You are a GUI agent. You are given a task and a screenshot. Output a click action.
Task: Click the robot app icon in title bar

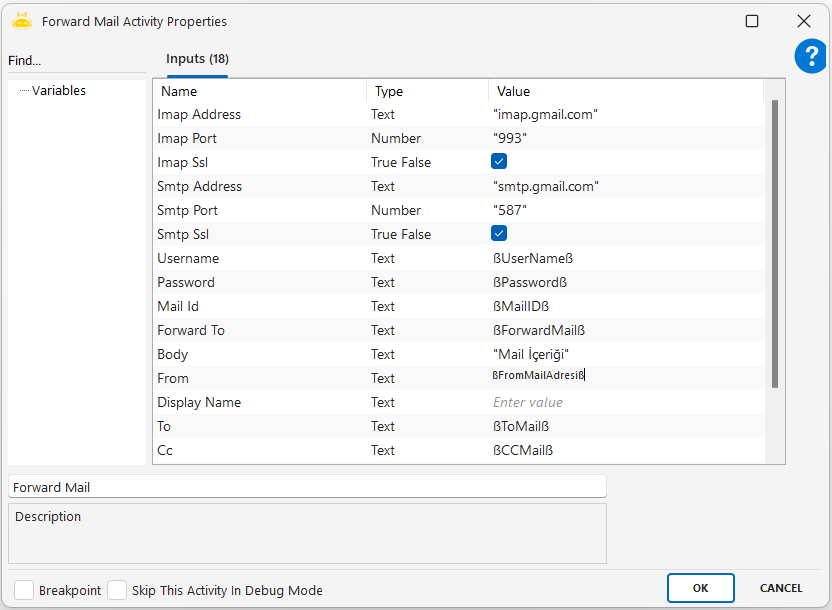[21, 21]
